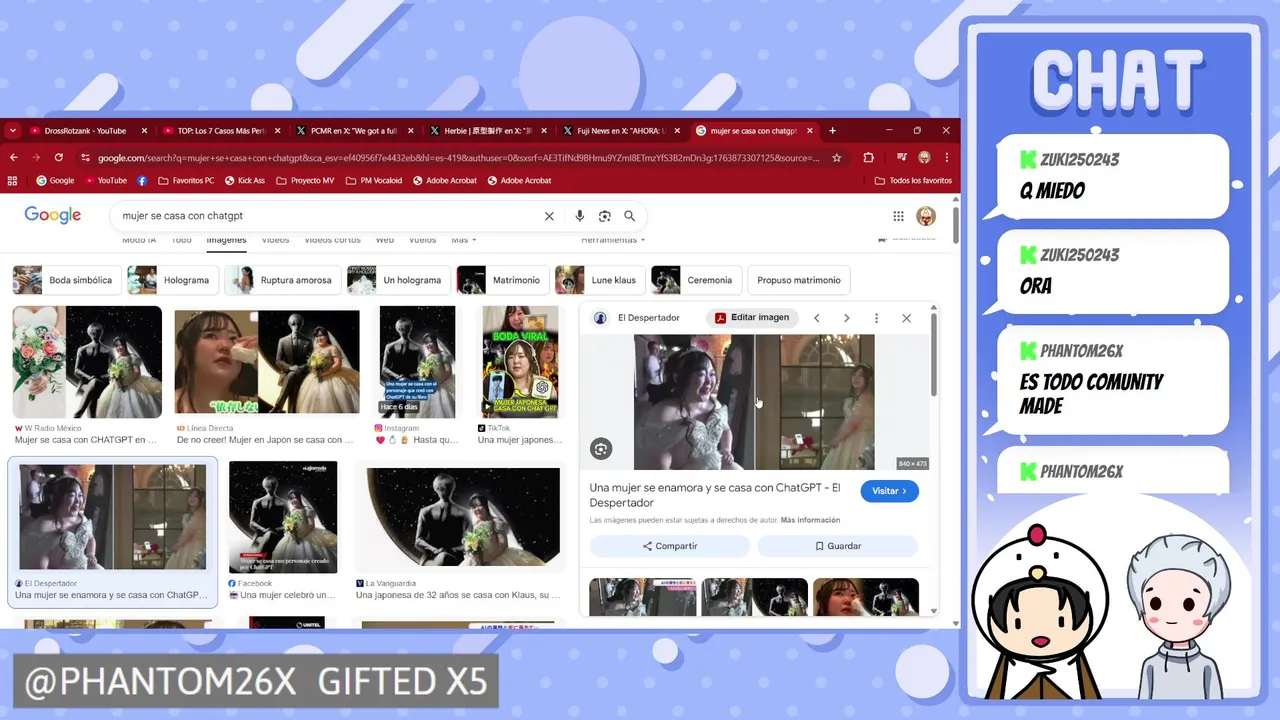Click the blue Visitar button
1280x720 pixels.
pyautogui.click(x=889, y=491)
